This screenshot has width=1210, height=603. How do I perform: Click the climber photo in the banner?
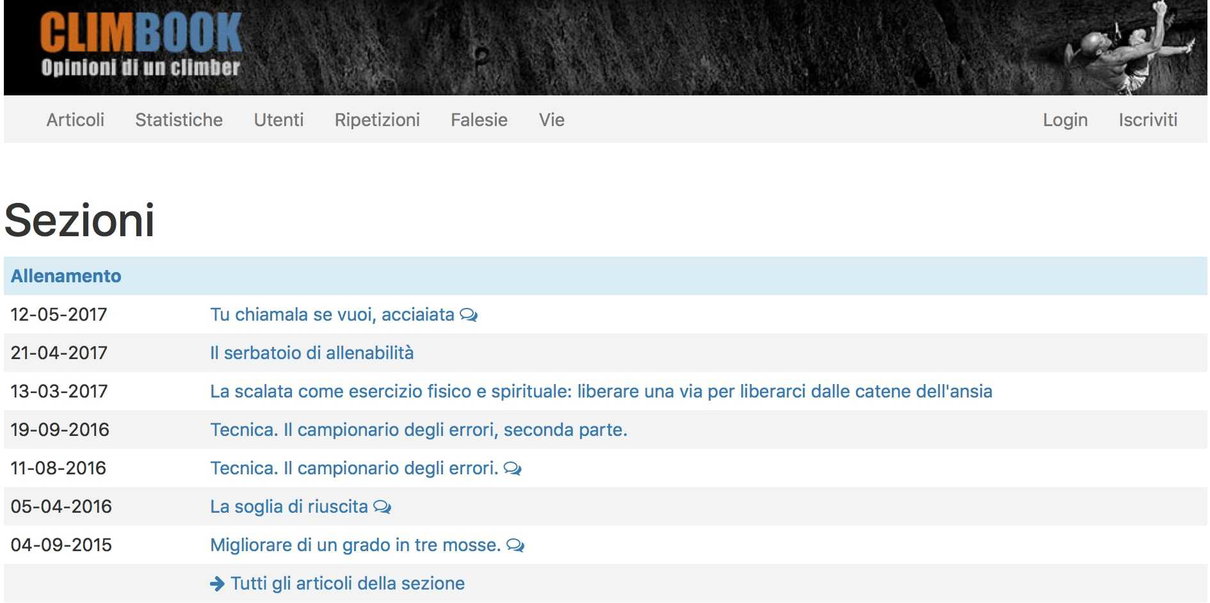point(1129,47)
